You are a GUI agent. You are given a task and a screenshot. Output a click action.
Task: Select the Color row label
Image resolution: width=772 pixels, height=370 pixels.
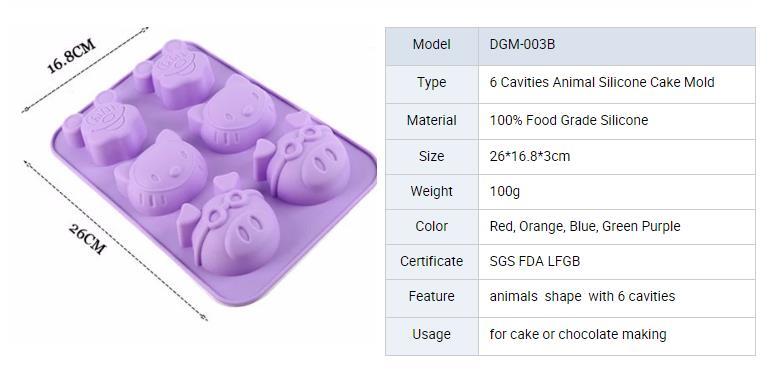[x=431, y=226]
